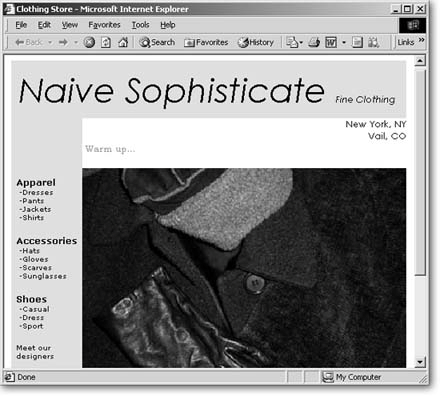Follow the Jackets link
The height and width of the screenshot is (396, 440).
coord(35,209)
